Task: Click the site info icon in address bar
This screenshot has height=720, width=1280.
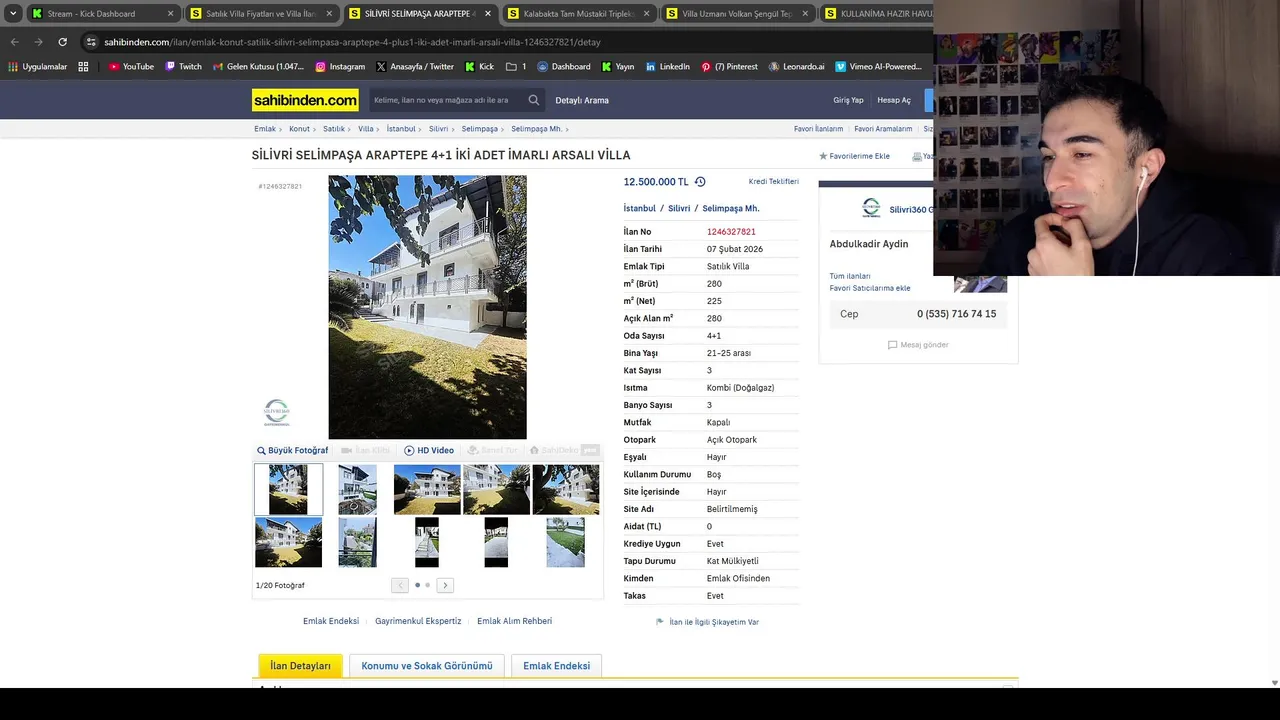Action: point(91,42)
